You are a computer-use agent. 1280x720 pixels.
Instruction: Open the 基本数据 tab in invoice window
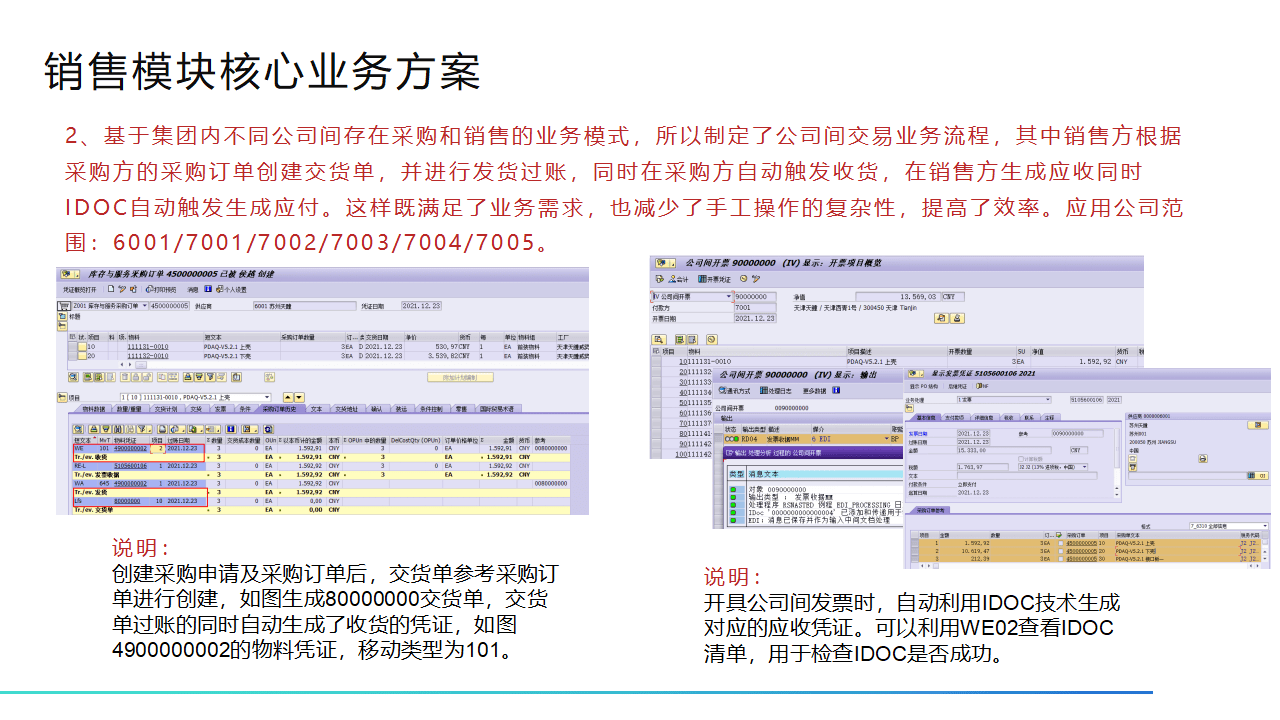926,418
